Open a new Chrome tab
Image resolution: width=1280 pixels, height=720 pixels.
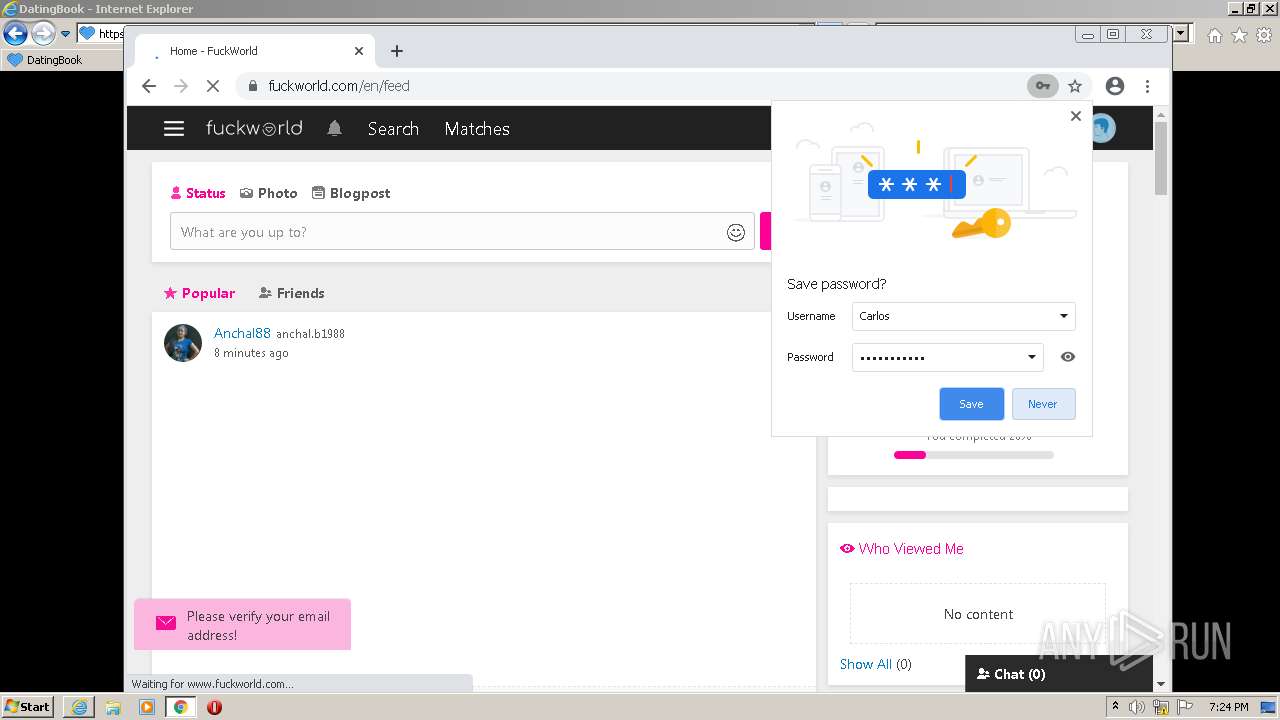(x=397, y=51)
